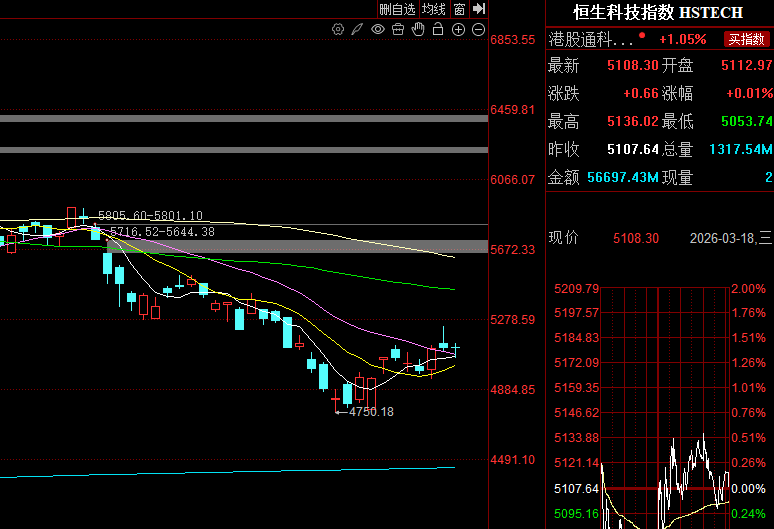Click the upper gray horizontal band on chart
Image resolution: width=774 pixels, height=529 pixels.
(x=244, y=118)
